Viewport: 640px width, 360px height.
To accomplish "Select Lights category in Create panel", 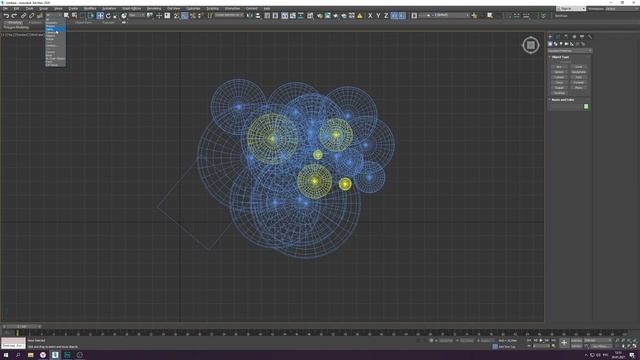I will [x=561, y=44].
